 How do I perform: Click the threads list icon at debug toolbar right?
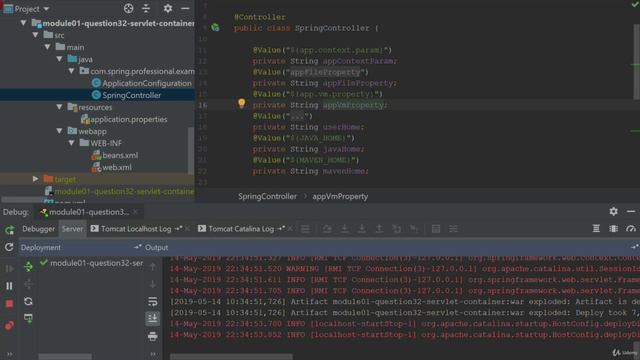[596, 229]
